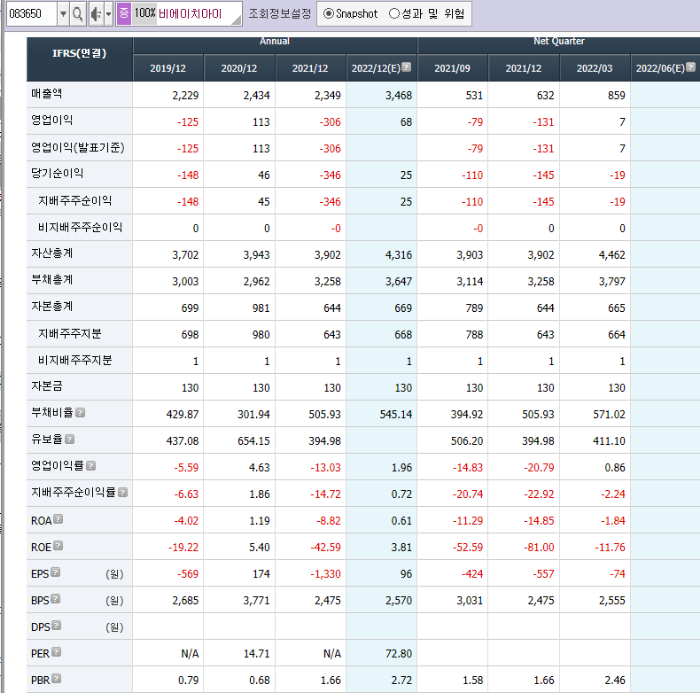Click the 자본총계 row label
The image size is (700, 693).
tap(52, 306)
